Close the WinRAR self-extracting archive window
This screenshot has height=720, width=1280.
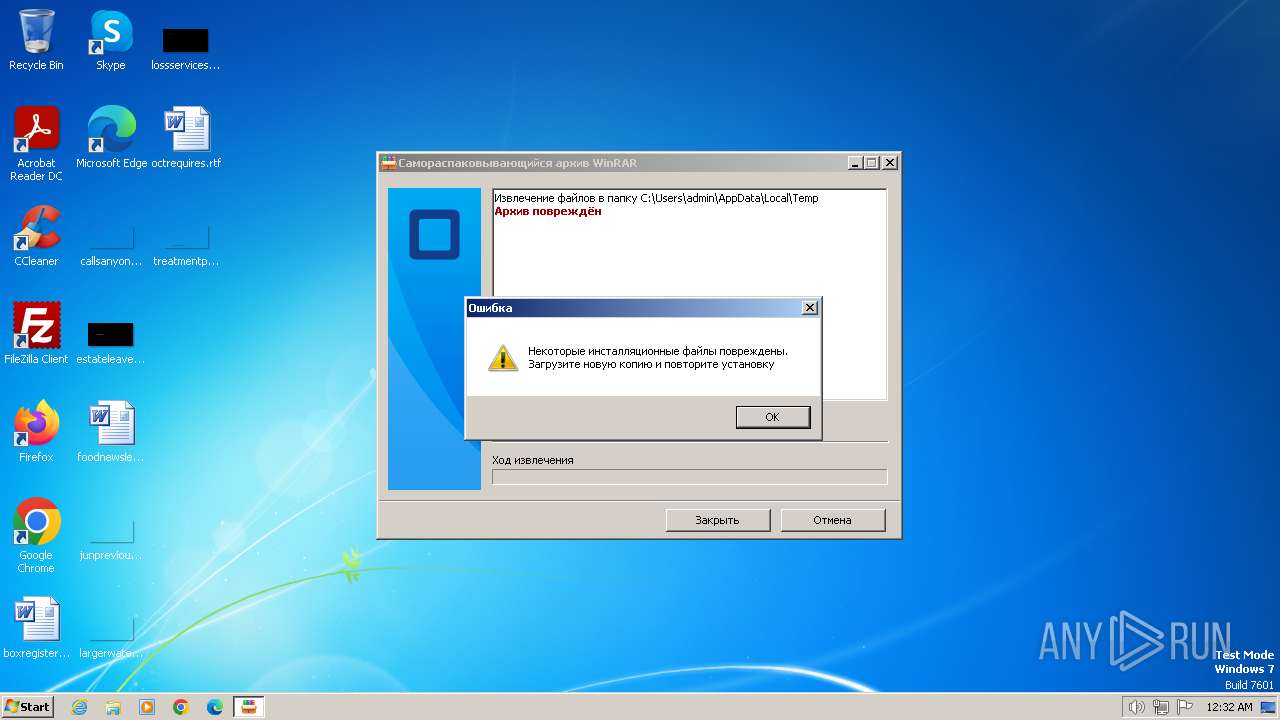click(890, 163)
